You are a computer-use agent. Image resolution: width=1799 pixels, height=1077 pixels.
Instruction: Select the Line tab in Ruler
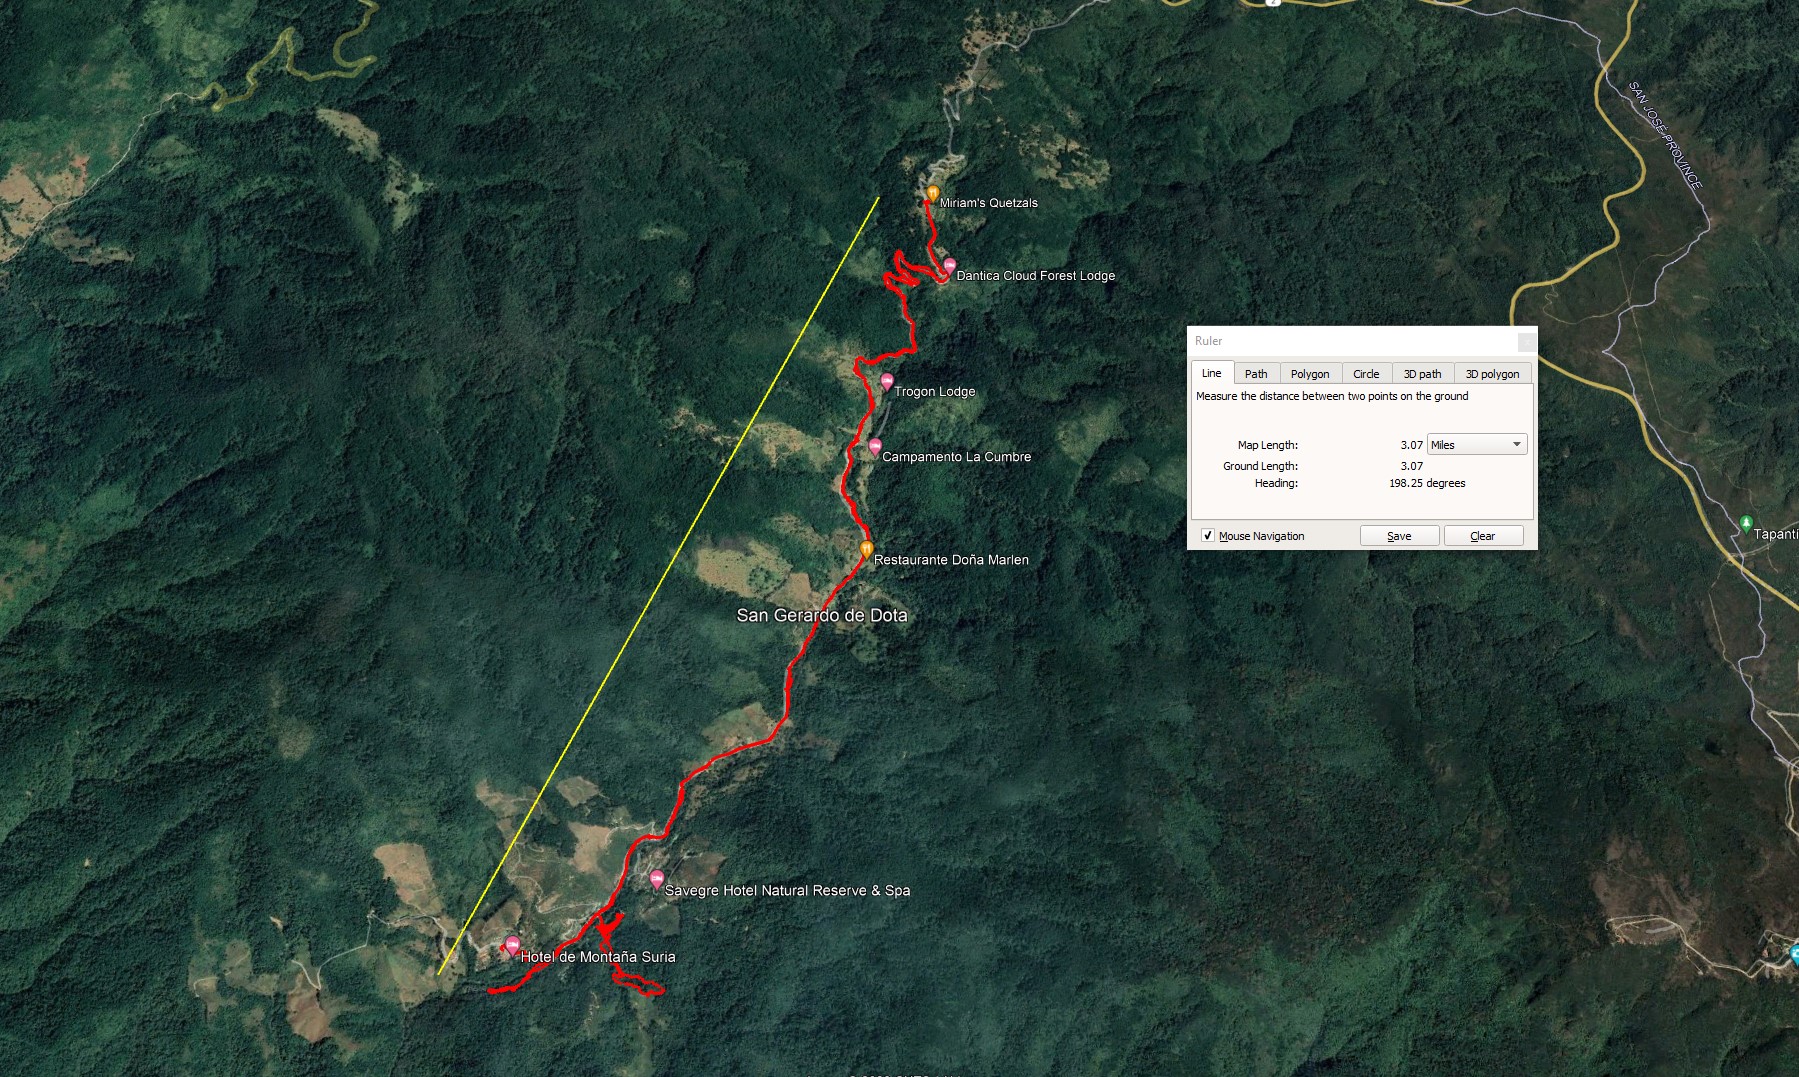coord(1211,373)
